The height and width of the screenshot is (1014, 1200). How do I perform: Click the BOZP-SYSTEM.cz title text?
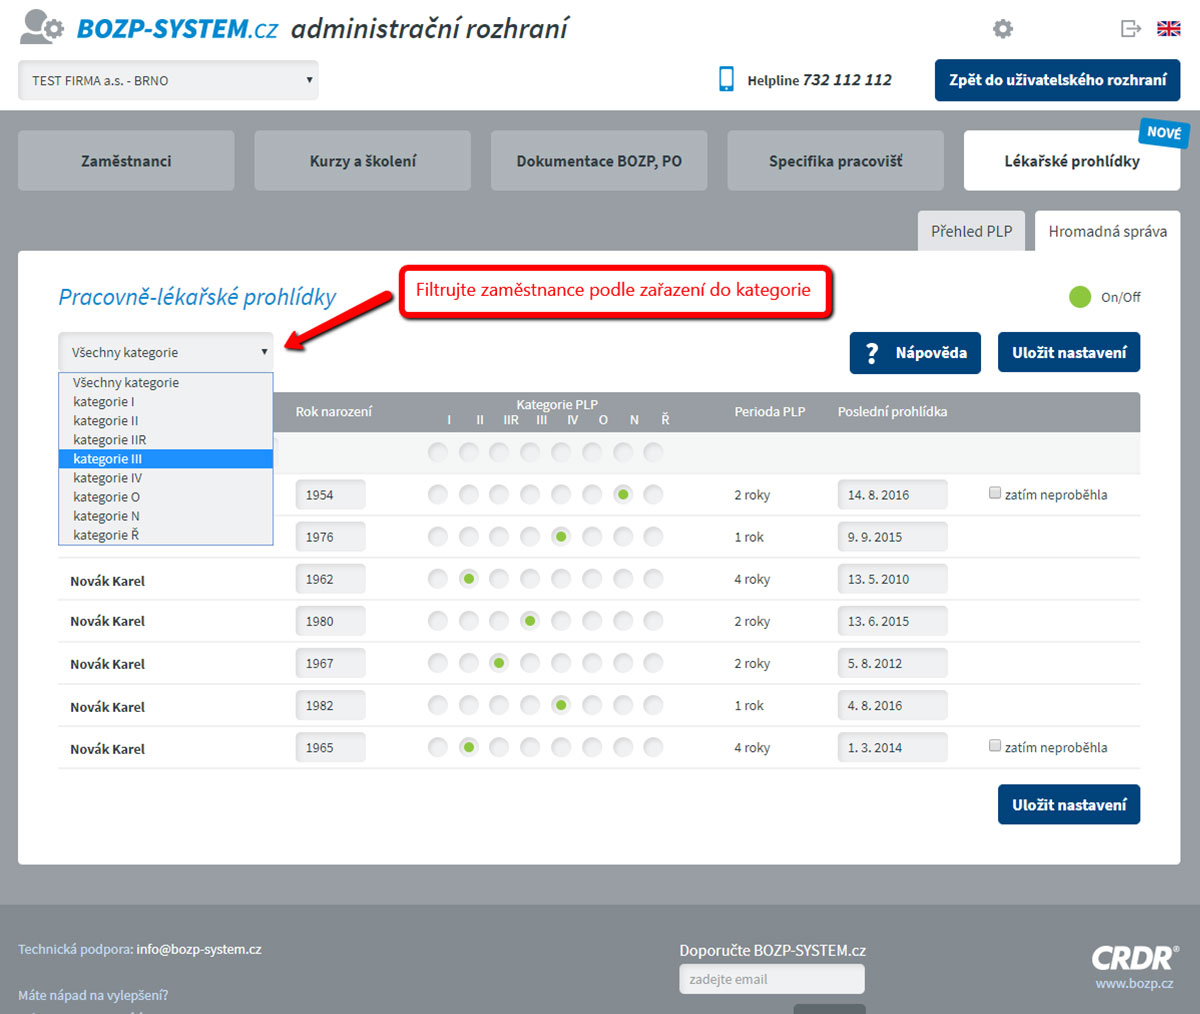point(177,29)
